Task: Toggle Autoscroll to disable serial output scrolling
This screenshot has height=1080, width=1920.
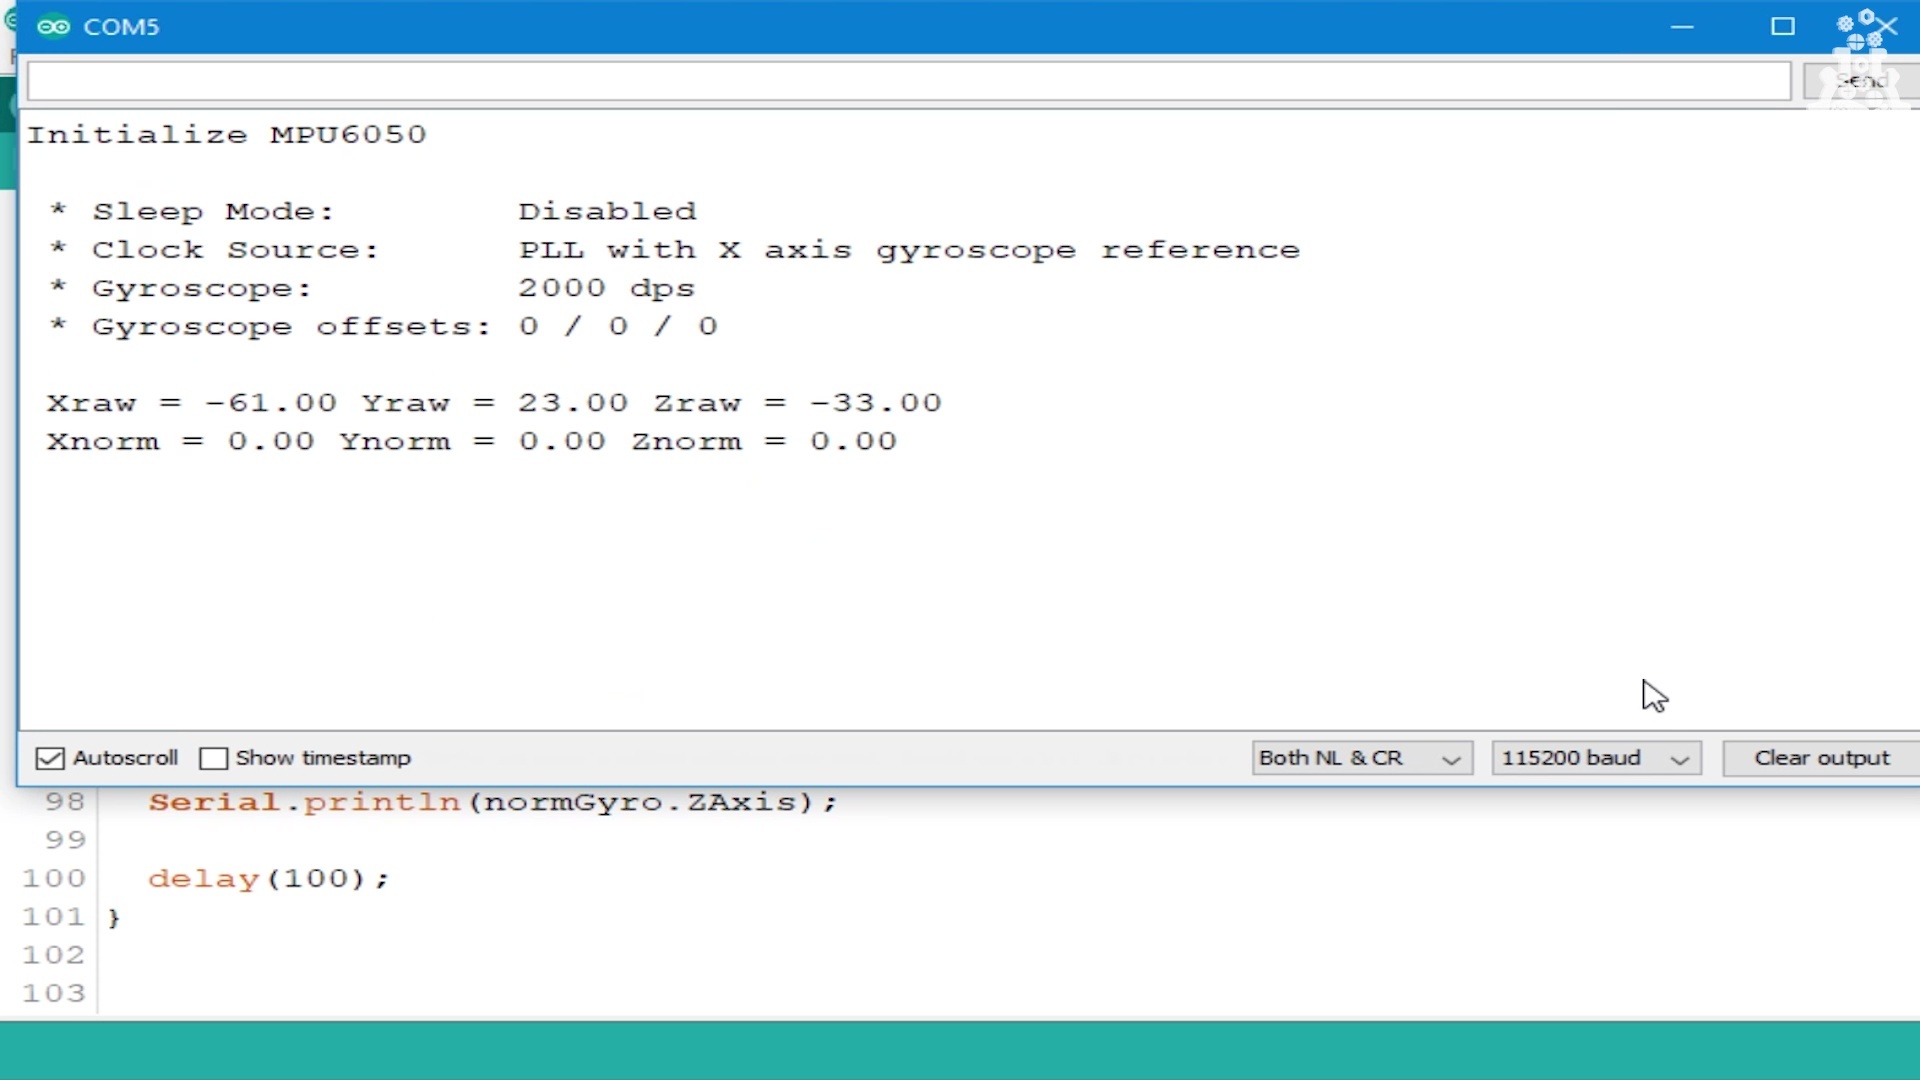Action: coord(50,757)
